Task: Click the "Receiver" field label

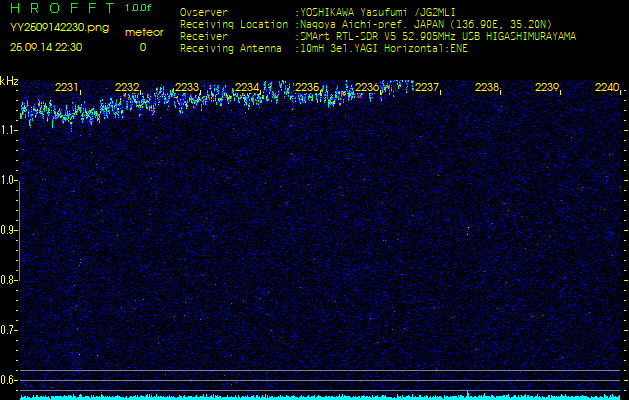Action: coord(204,37)
